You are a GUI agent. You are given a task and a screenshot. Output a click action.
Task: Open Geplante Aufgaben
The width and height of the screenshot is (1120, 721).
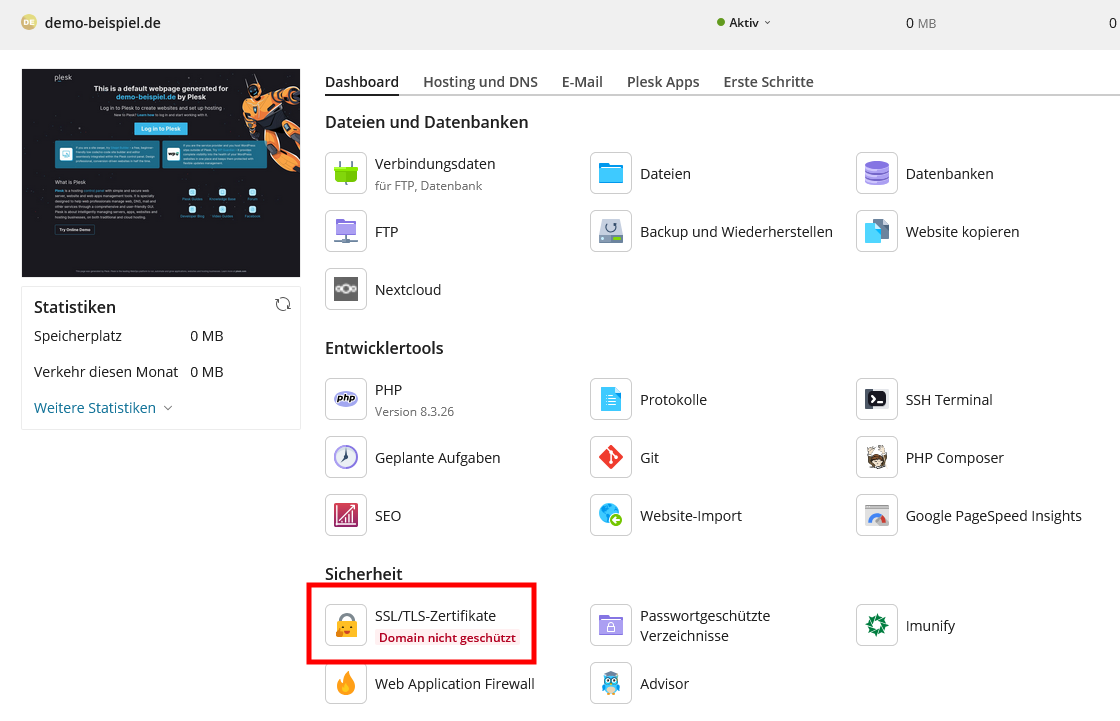point(345,457)
